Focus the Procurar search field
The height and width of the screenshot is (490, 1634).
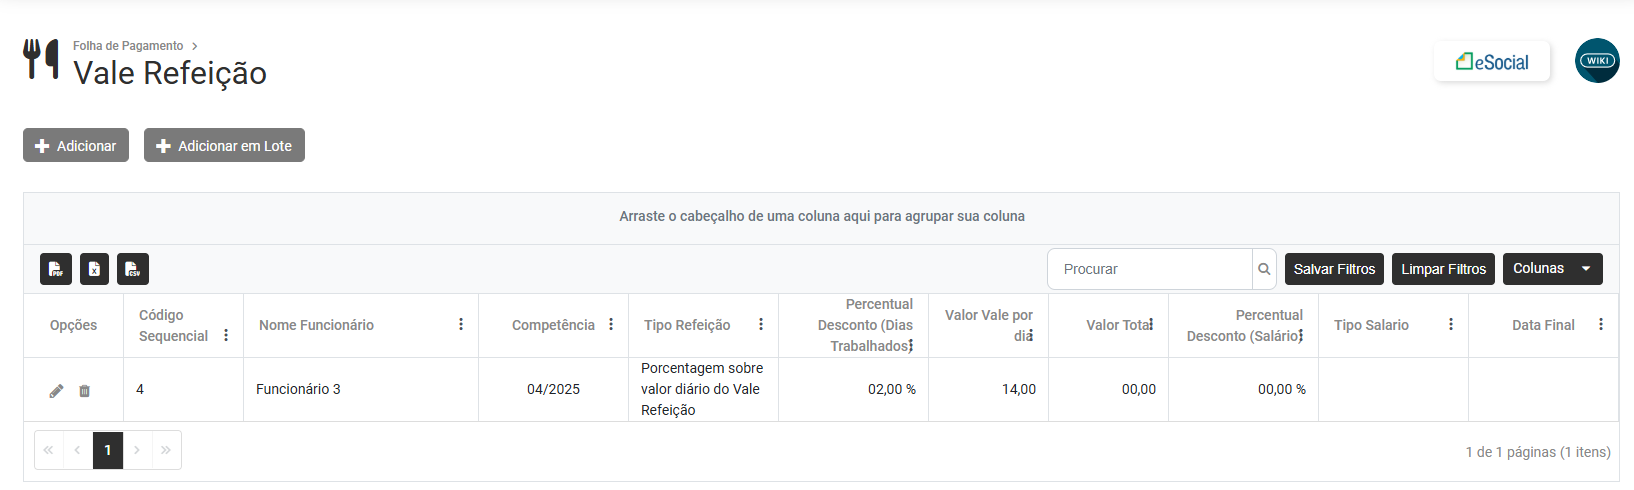click(1150, 269)
